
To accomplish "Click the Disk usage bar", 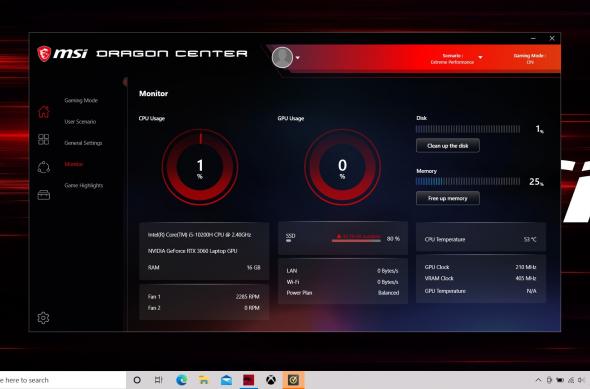I will (x=468, y=129).
